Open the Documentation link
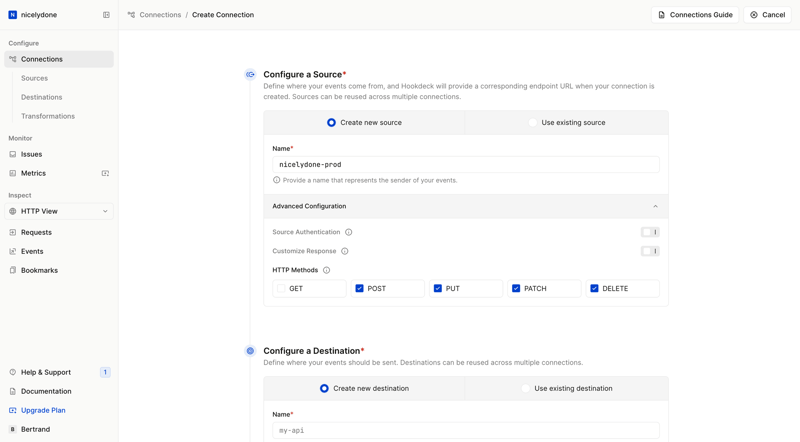The width and height of the screenshot is (800, 442). (x=46, y=391)
